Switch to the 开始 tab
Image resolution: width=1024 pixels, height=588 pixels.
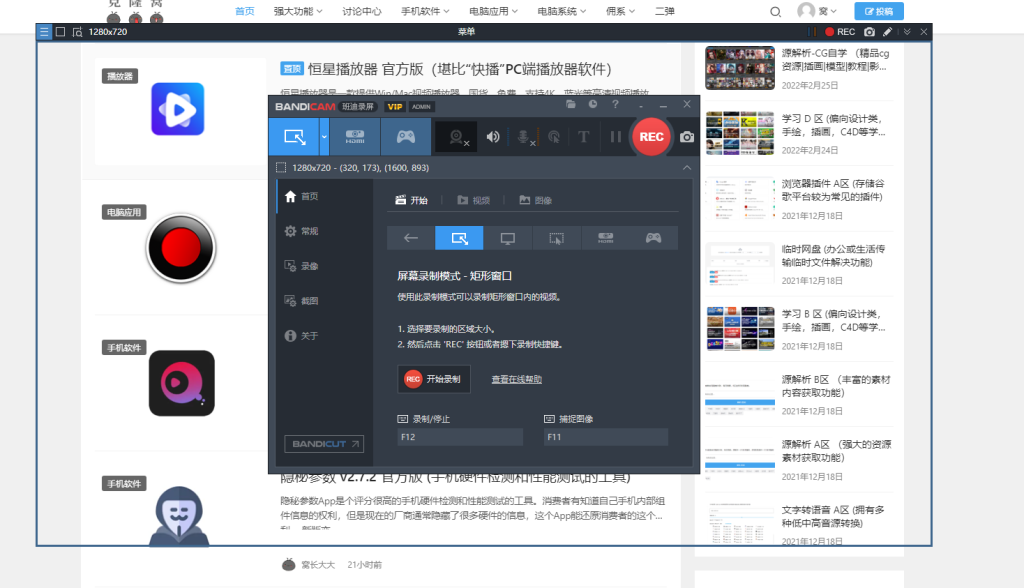click(411, 200)
